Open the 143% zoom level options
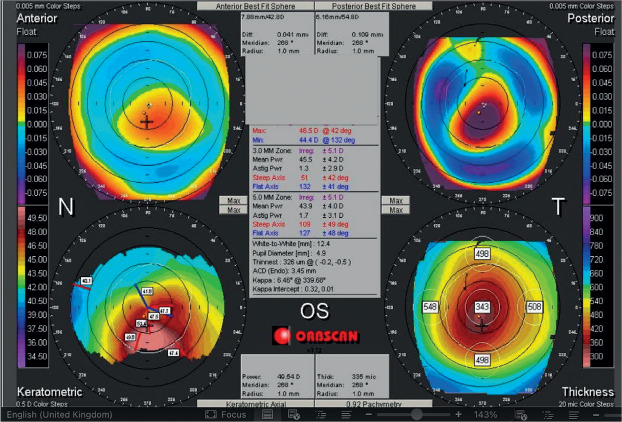Screen dimensions: 622x422 (x=485, y=414)
